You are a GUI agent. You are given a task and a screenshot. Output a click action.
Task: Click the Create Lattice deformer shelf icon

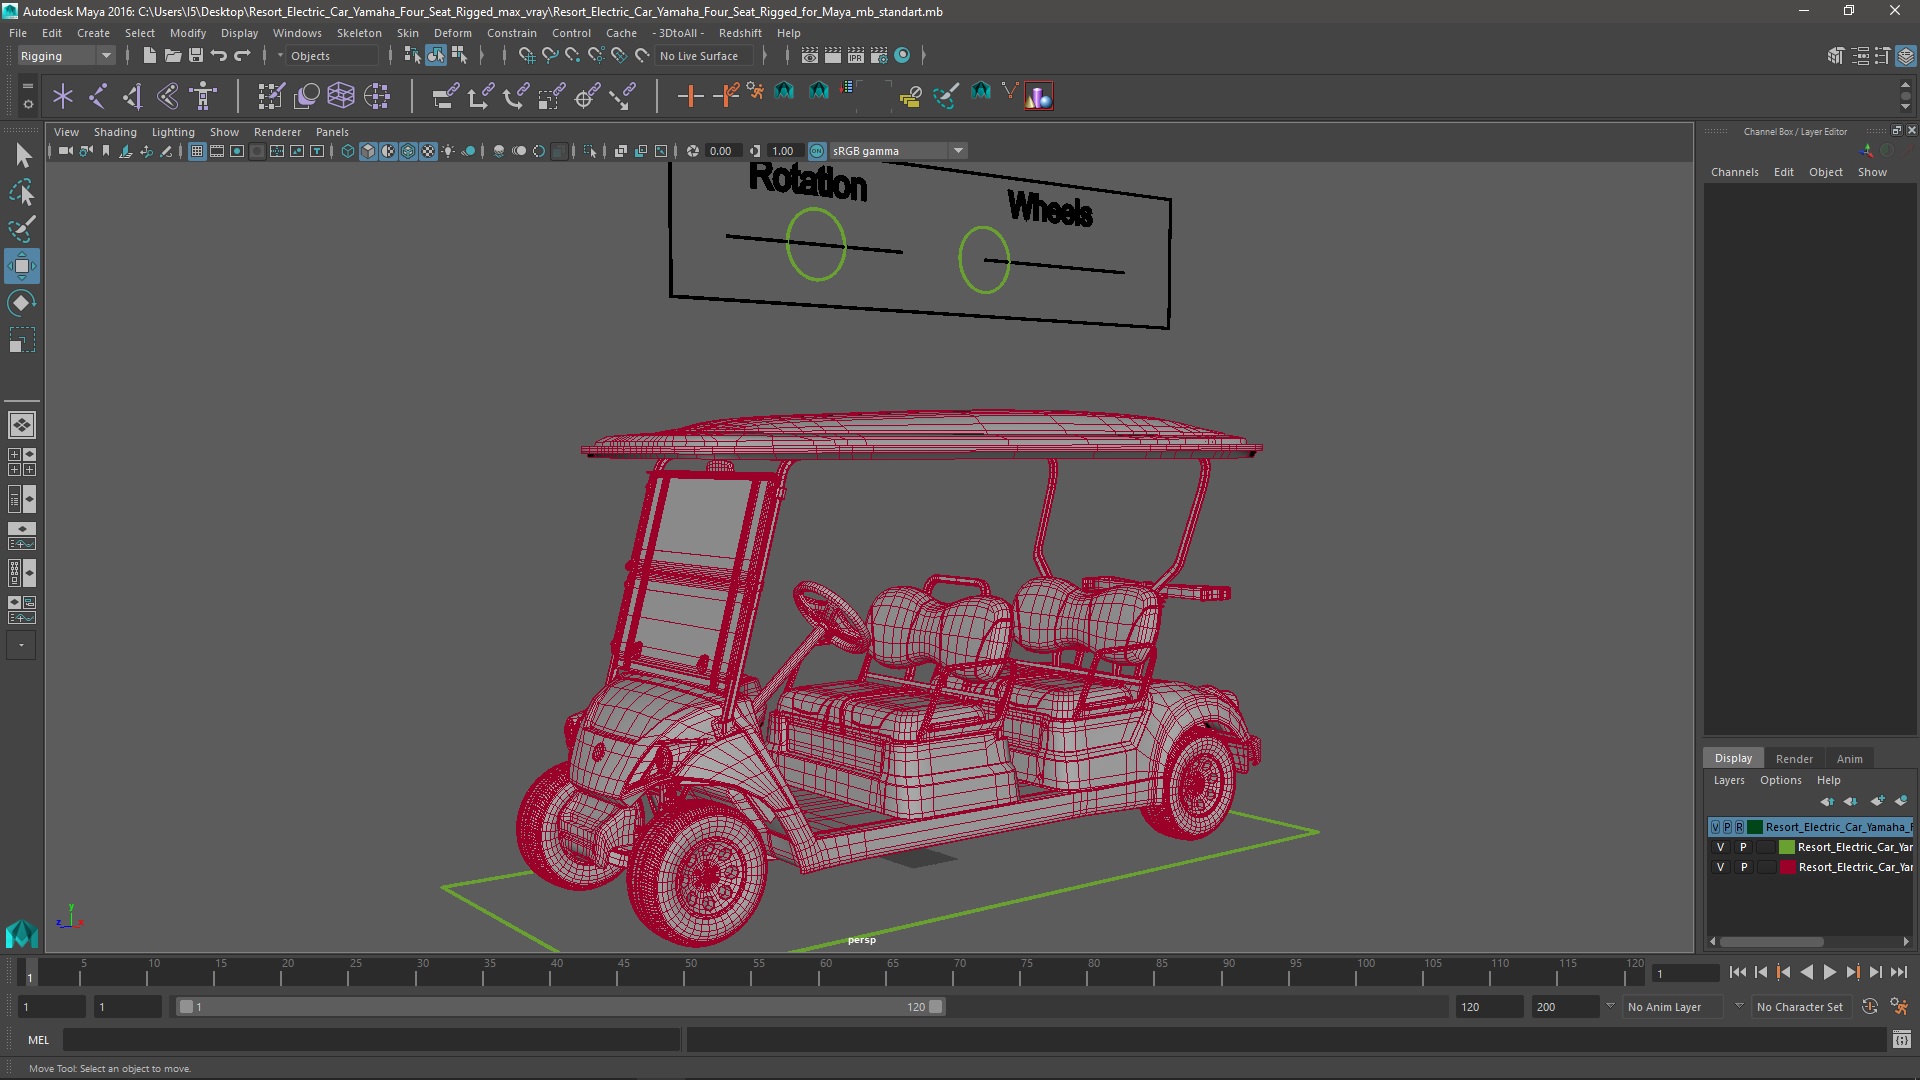click(341, 96)
